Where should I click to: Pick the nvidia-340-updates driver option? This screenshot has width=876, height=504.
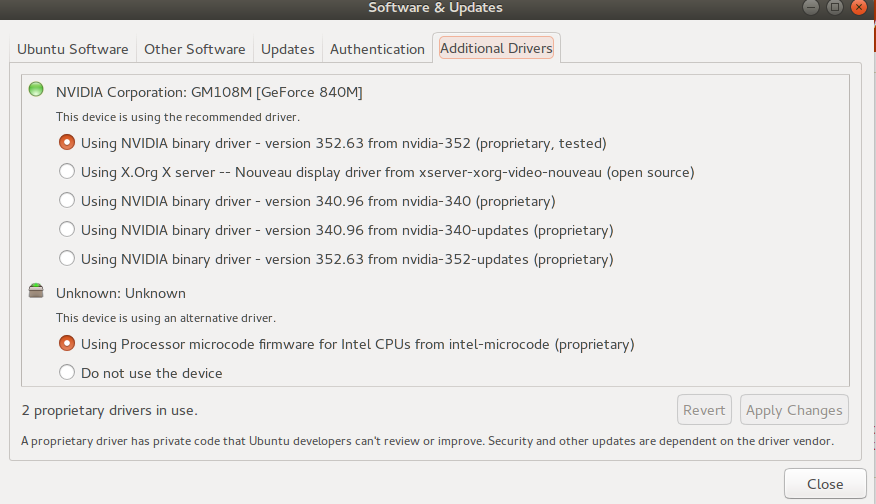click(67, 230)
